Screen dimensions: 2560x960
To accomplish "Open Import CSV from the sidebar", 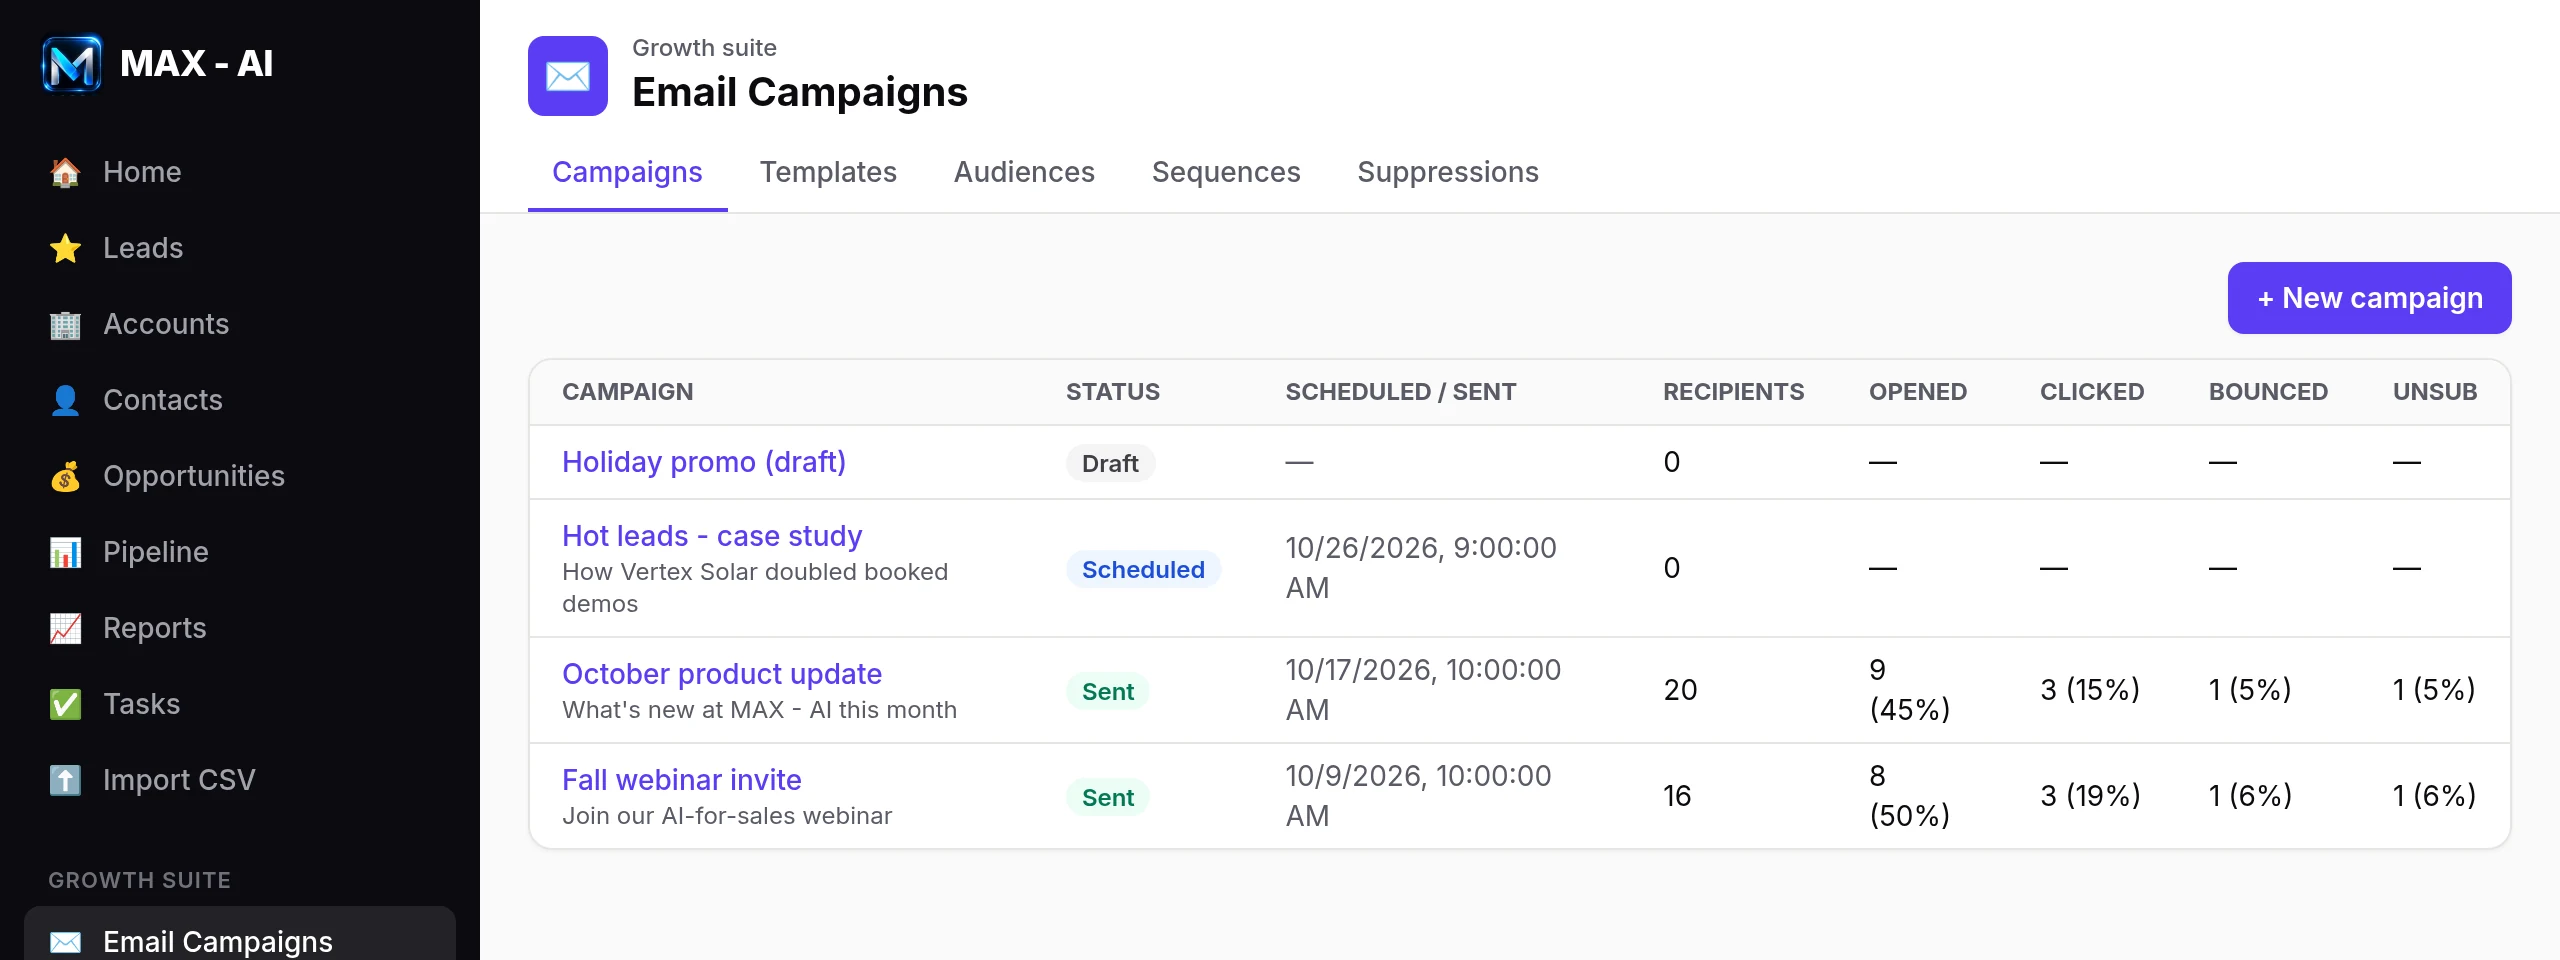I will tap(240, 780).
